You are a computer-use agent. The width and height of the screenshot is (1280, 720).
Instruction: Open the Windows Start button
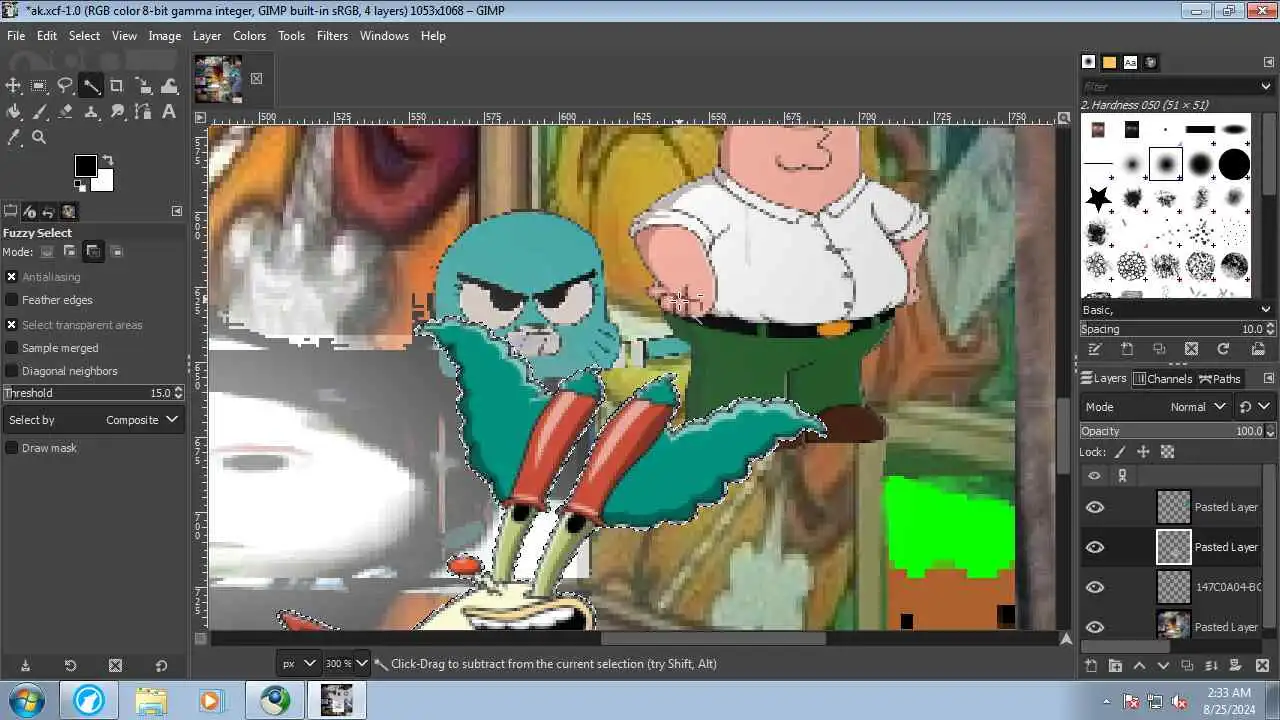coord(25,700)
